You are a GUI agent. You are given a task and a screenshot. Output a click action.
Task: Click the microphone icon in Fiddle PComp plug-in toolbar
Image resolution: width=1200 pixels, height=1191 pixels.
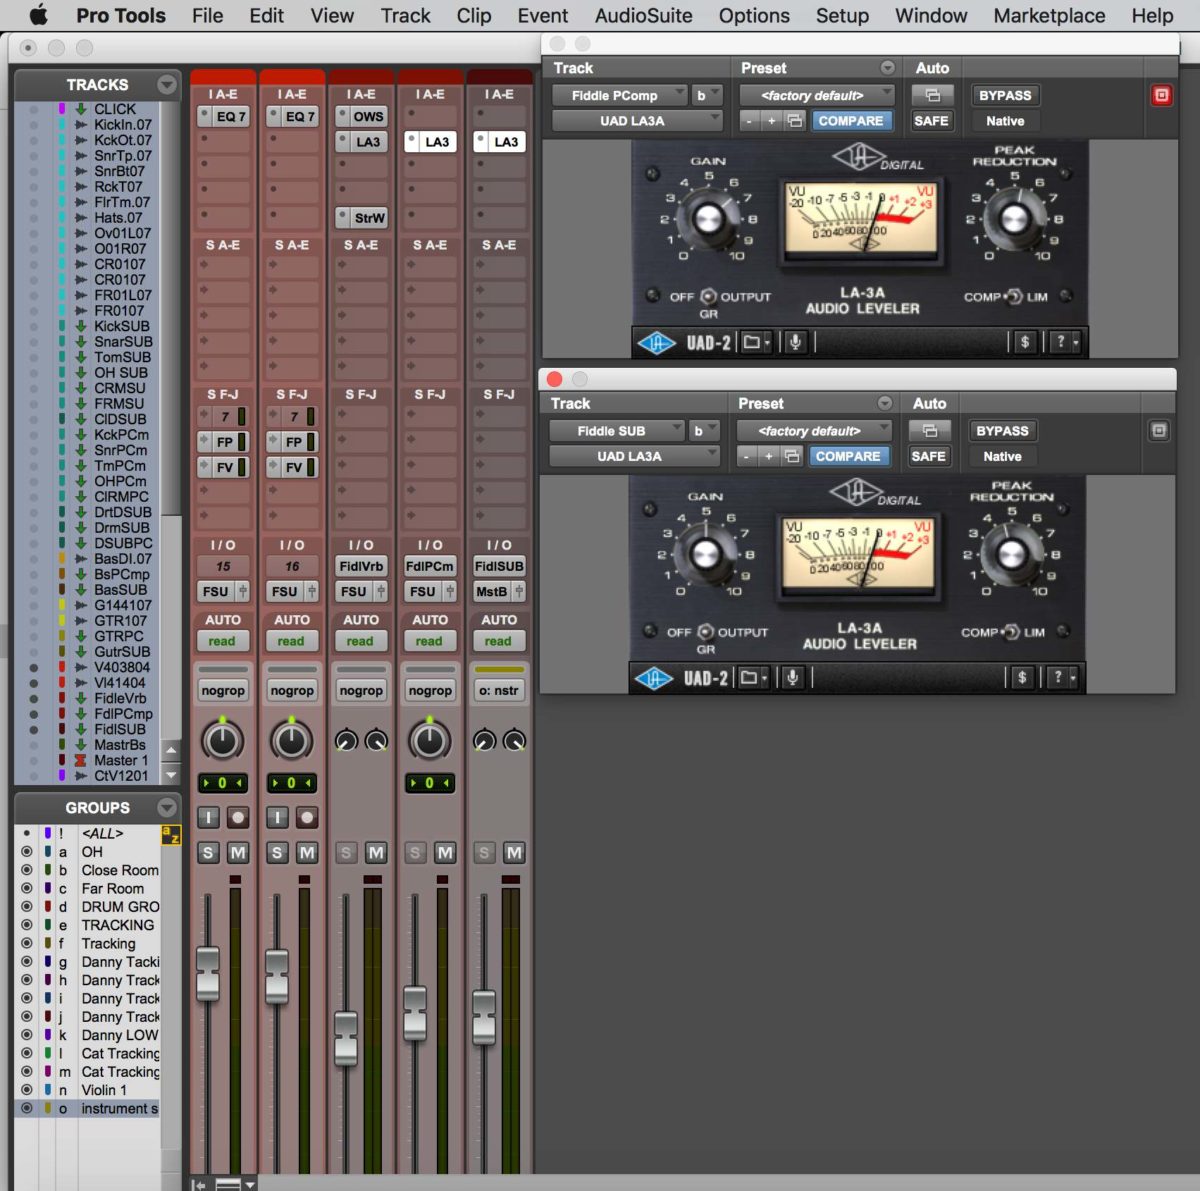click(x=795, y=343)
